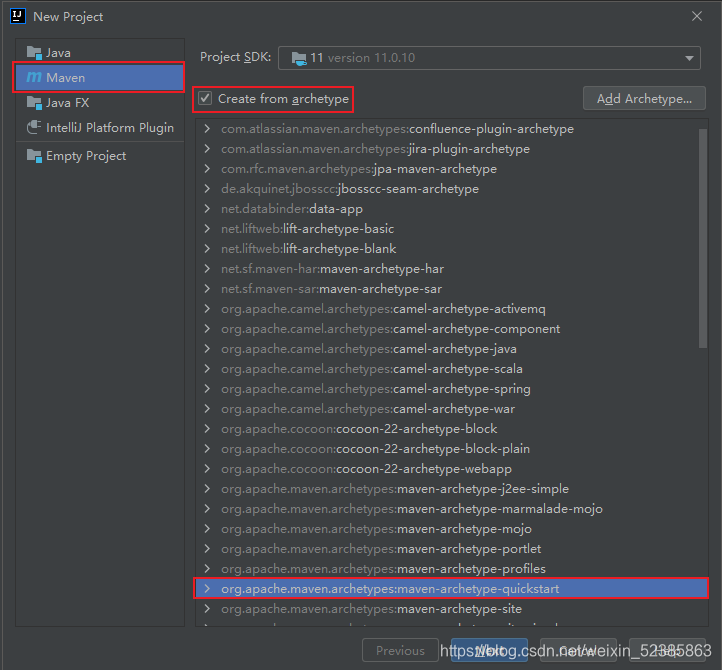This screenshot has height=670, width=722.
Task: Select net.databinder:data-app row text
Action: [291, 209]
